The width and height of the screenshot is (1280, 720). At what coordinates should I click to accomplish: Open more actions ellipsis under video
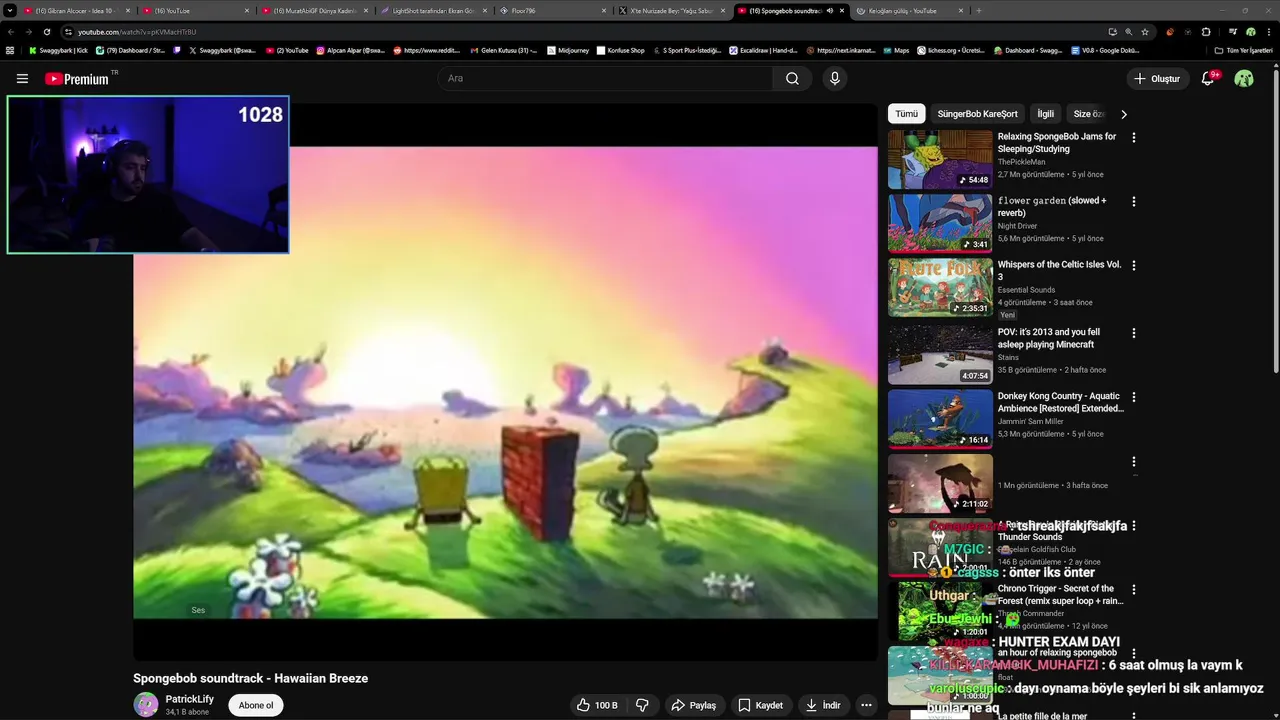[866, 705]
